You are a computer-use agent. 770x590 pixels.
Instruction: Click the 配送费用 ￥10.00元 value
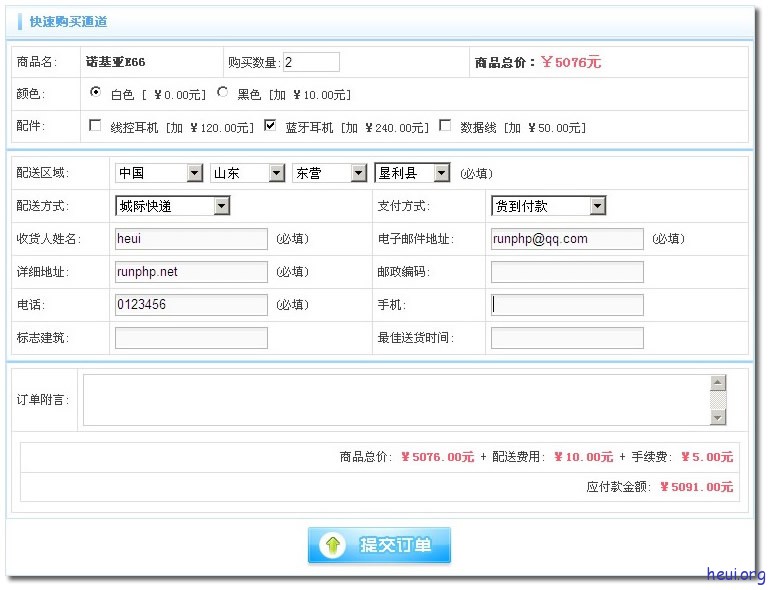[583, 457]
